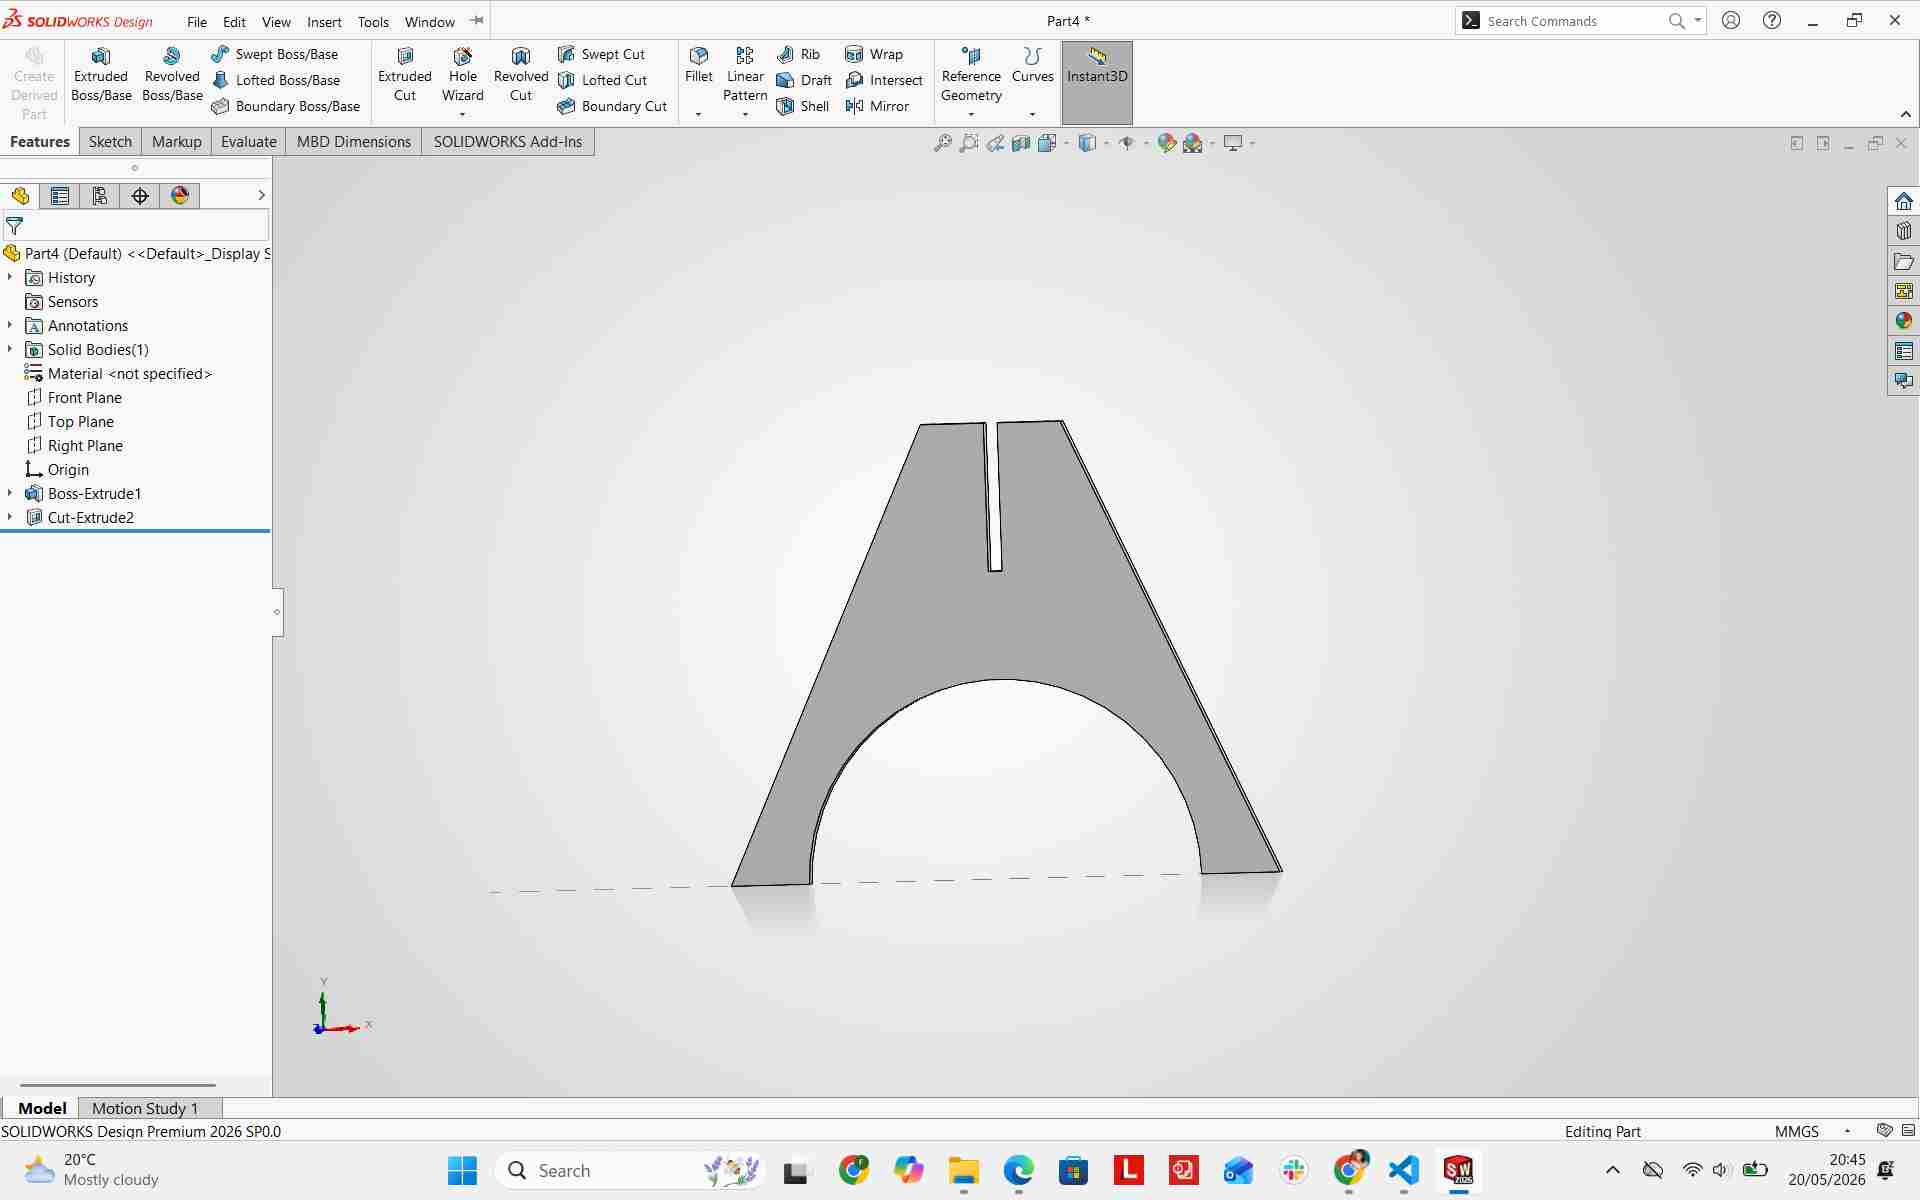Open Hole Wizard dropdown arrow

[x=462, y=114]
